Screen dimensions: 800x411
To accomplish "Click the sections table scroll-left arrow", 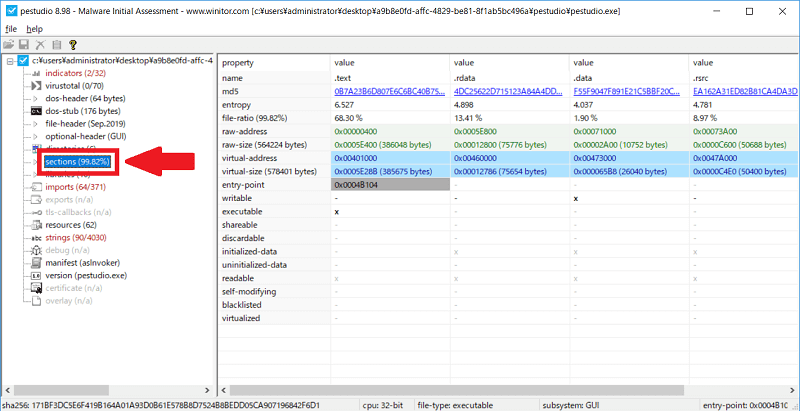I will (x=223, y=390).
